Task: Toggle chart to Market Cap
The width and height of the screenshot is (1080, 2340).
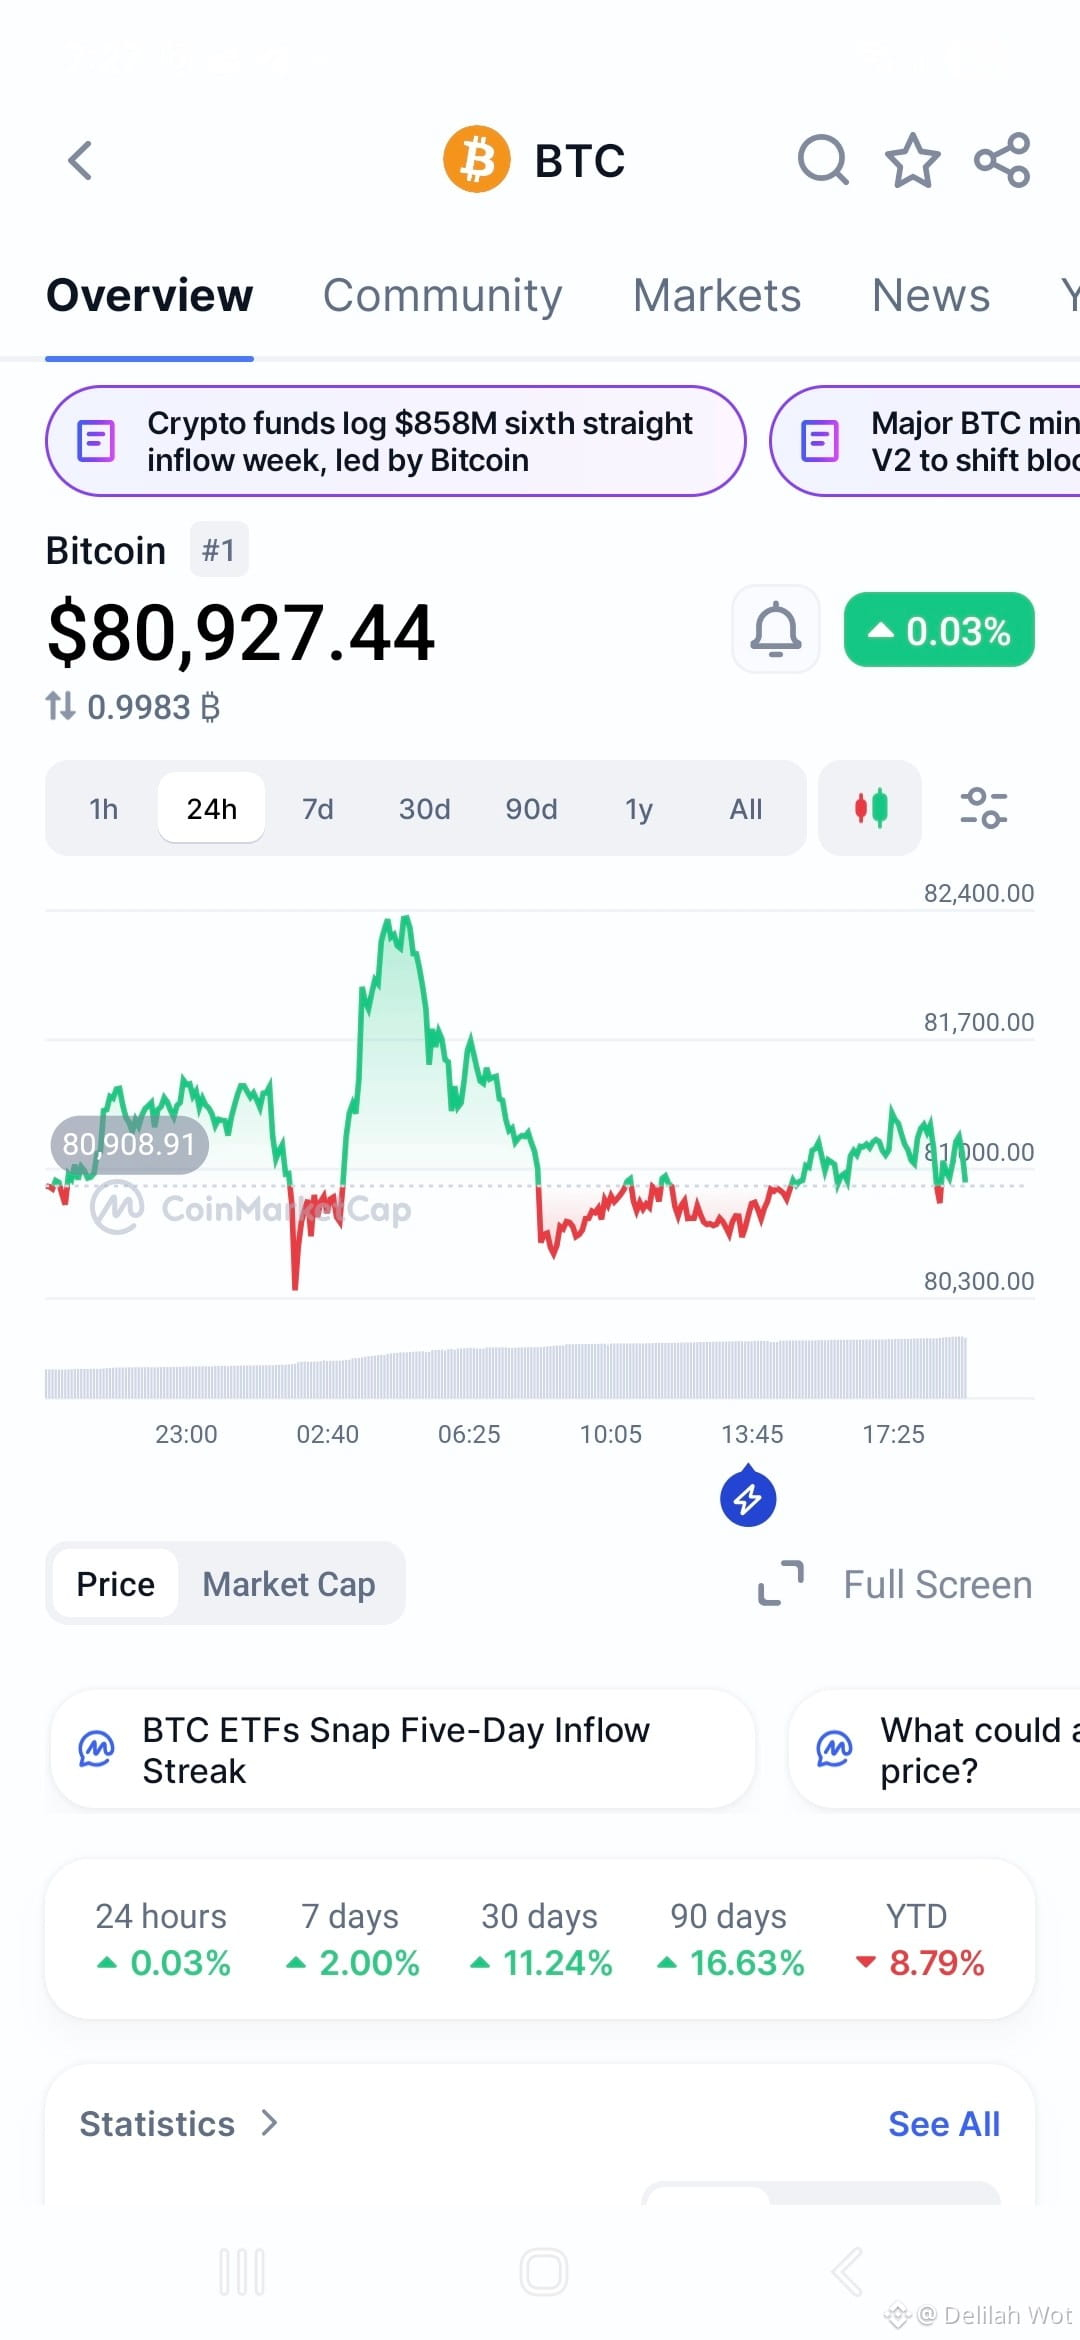Action: 289,1584
